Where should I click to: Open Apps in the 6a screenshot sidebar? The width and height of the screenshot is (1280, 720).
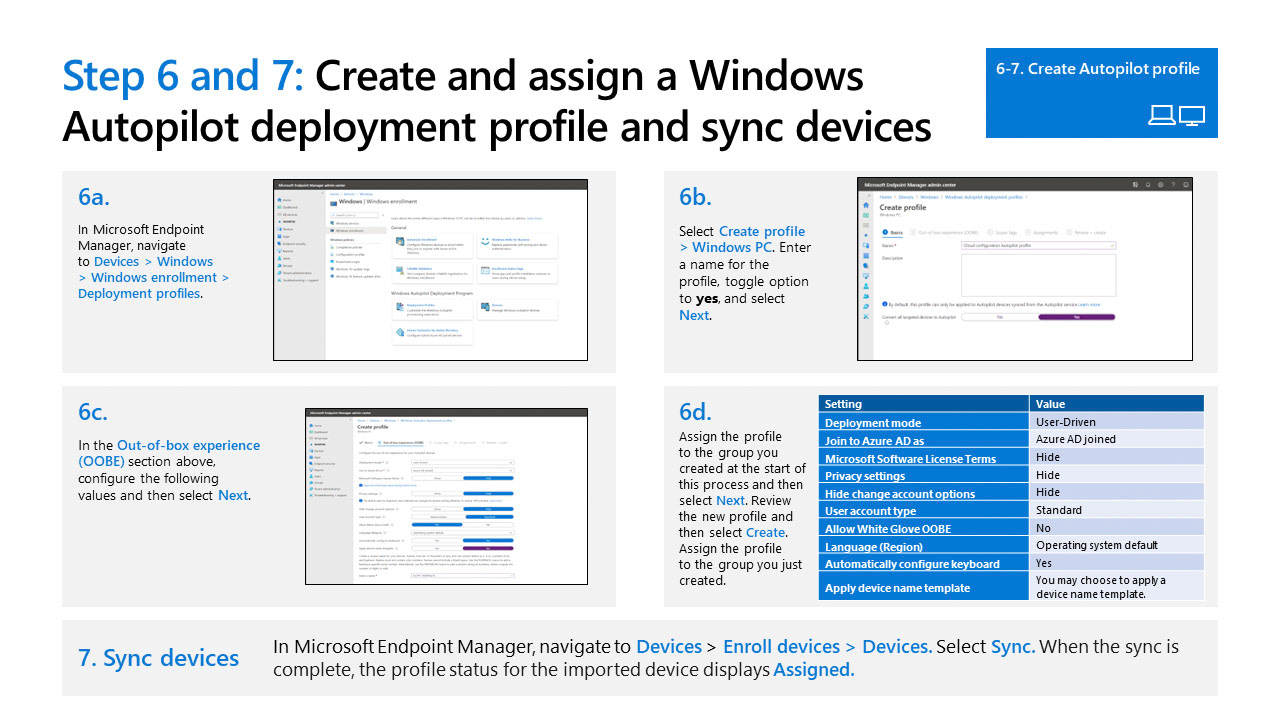(284, 236)
